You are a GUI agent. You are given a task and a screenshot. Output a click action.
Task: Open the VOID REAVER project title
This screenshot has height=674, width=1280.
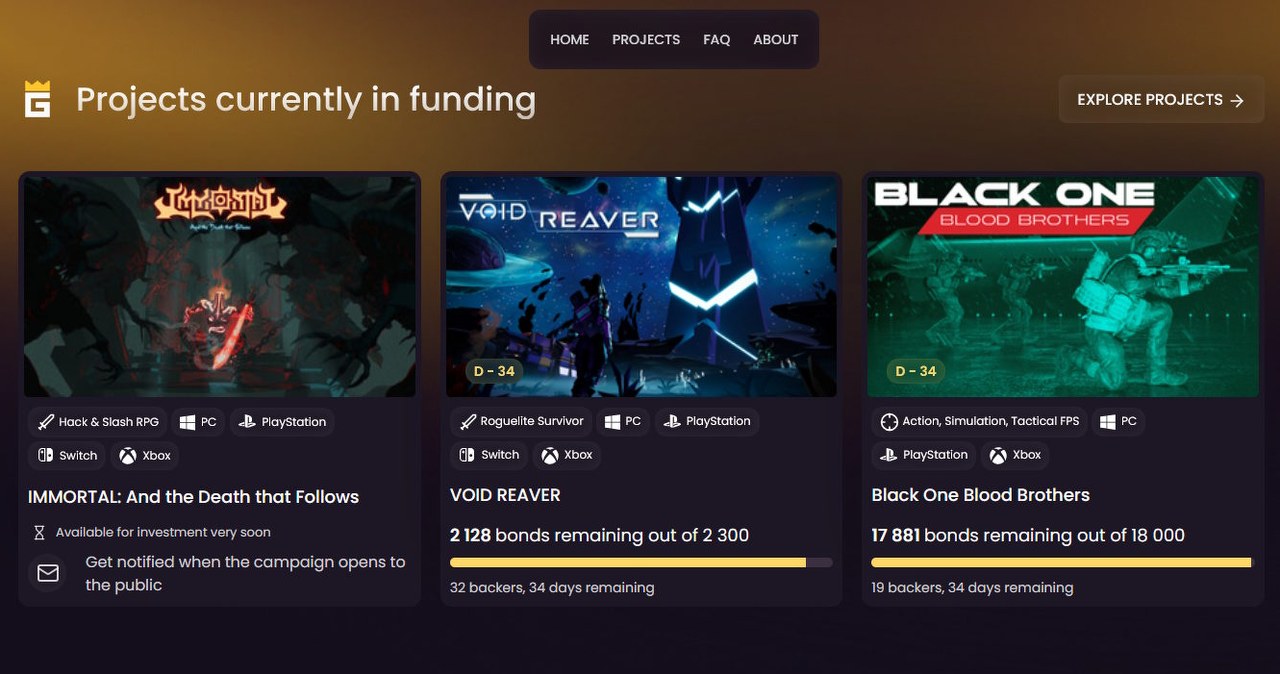pyautogui.click(x=505, y=494)
